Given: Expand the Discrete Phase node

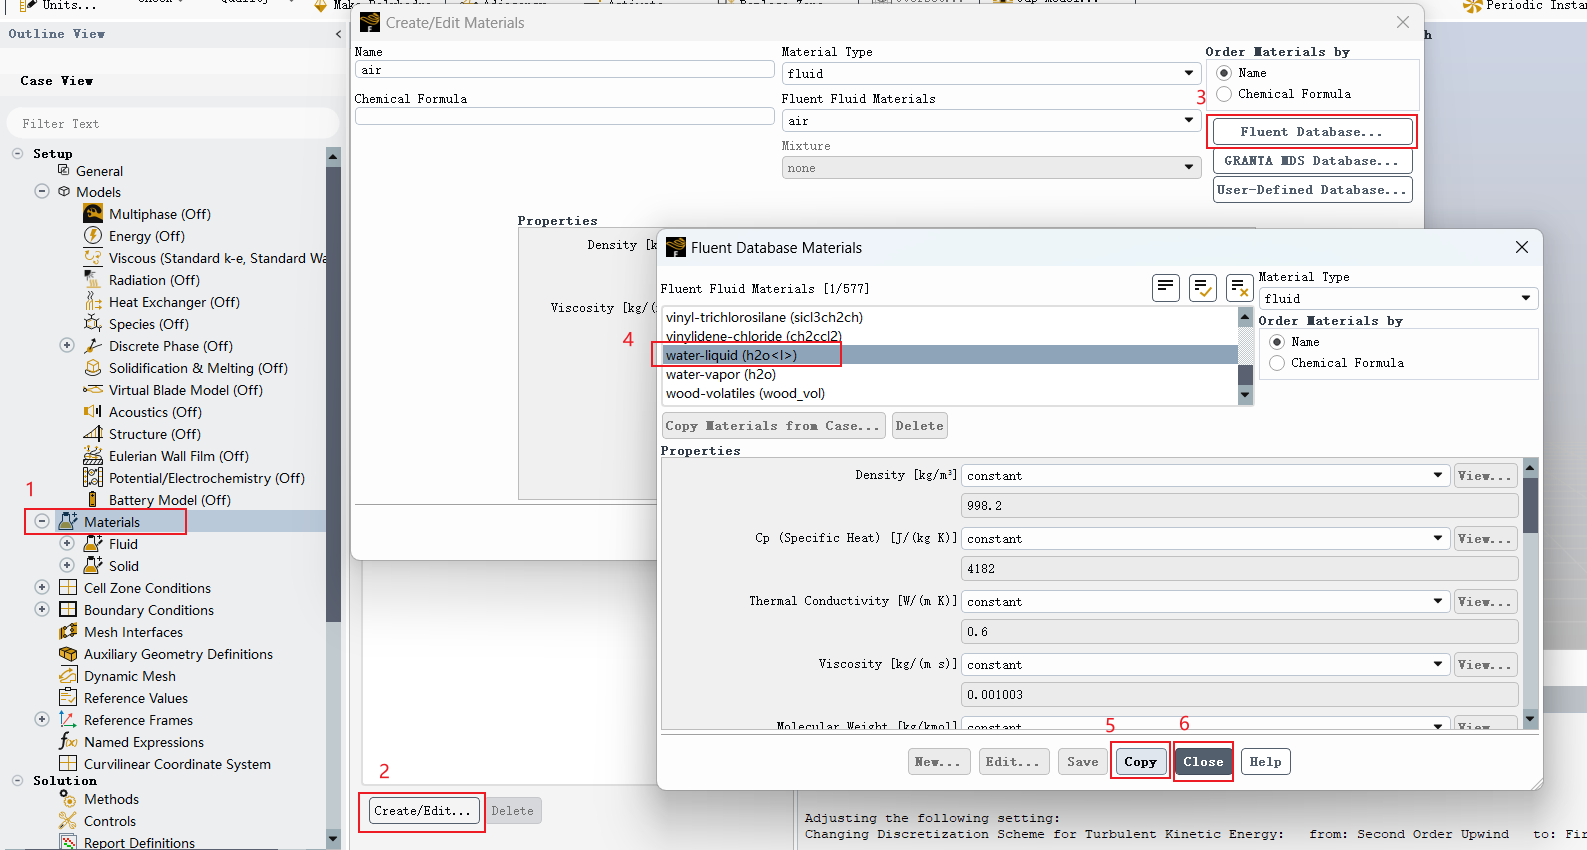Looking at the screenshot, I should pyautogui.click(x=67, y=345).
